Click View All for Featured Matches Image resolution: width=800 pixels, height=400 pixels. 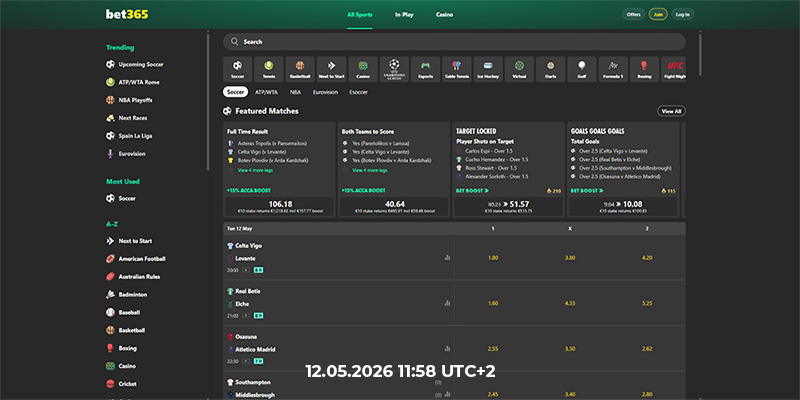(x=671, y=111)
